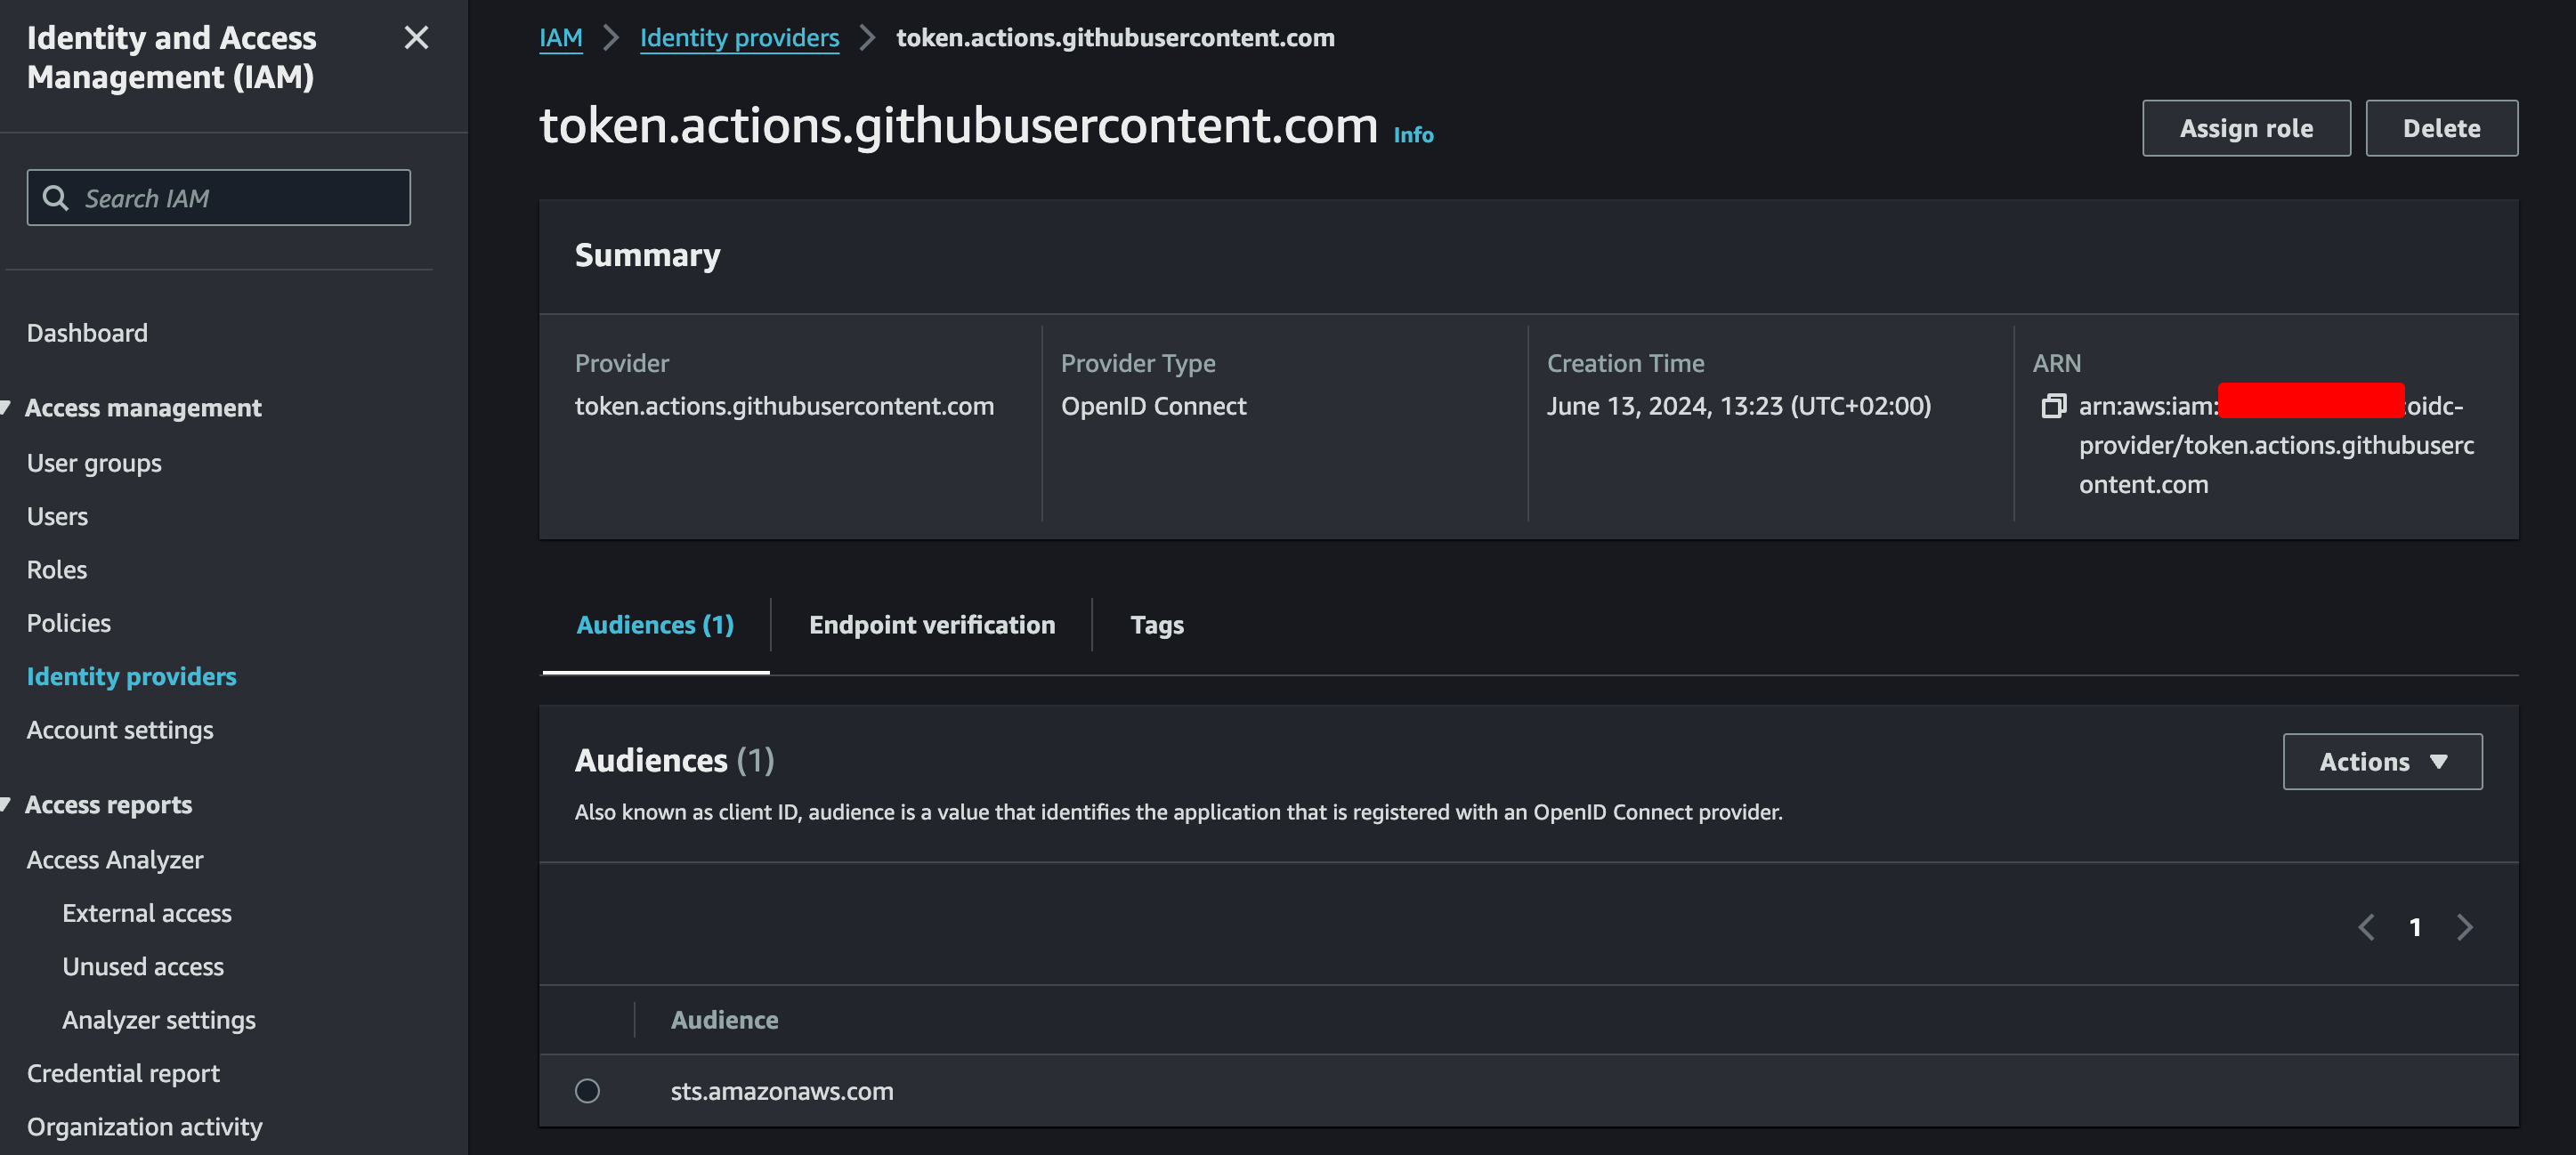The width and height of the screenshot is (2576, 1155).
Task: Open the Info link beside provider title
Action: point(1413,135)
